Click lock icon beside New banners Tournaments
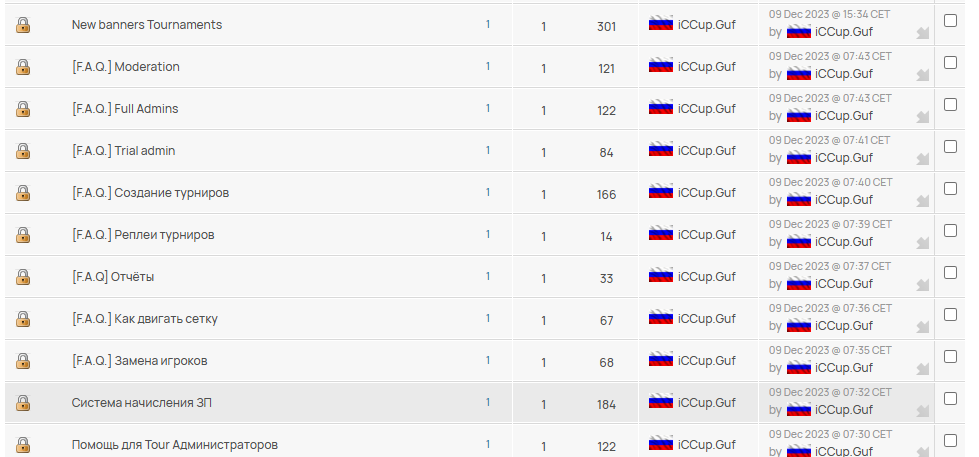This screenshot has height=457, width=979. click(x=23, y=25)
